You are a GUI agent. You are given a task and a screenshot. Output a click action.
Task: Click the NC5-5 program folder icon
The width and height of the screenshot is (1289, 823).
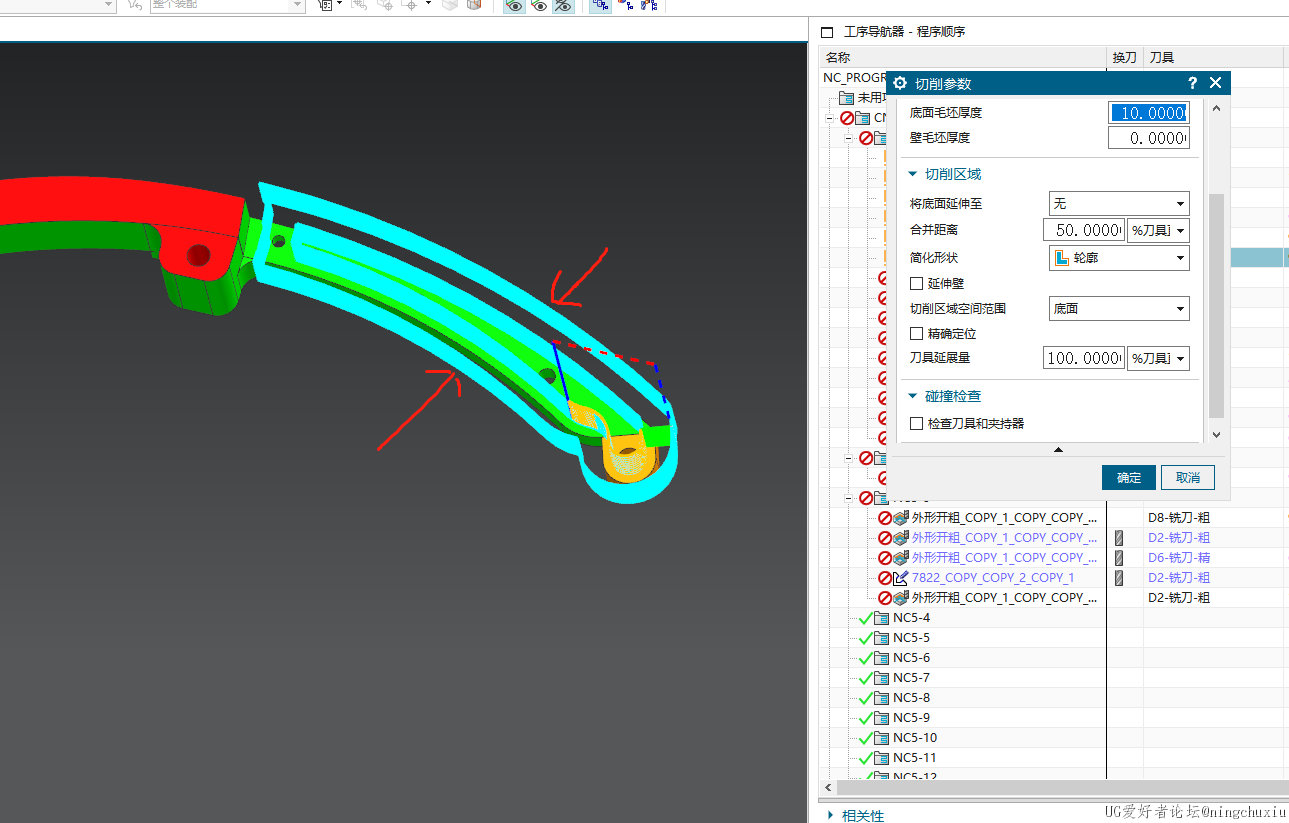point(881,638)
